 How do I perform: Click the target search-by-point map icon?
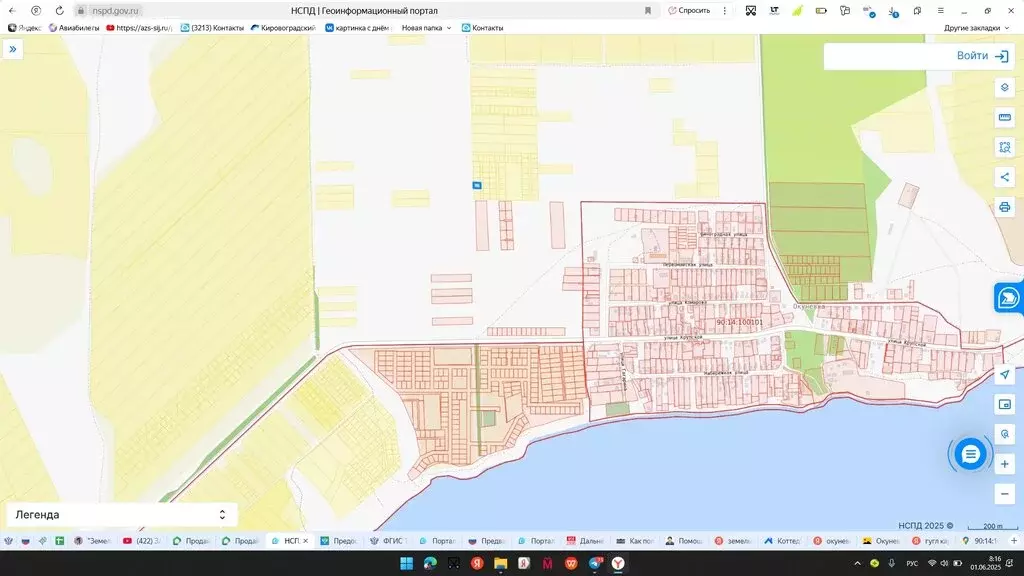click(x=1004, y=434)
